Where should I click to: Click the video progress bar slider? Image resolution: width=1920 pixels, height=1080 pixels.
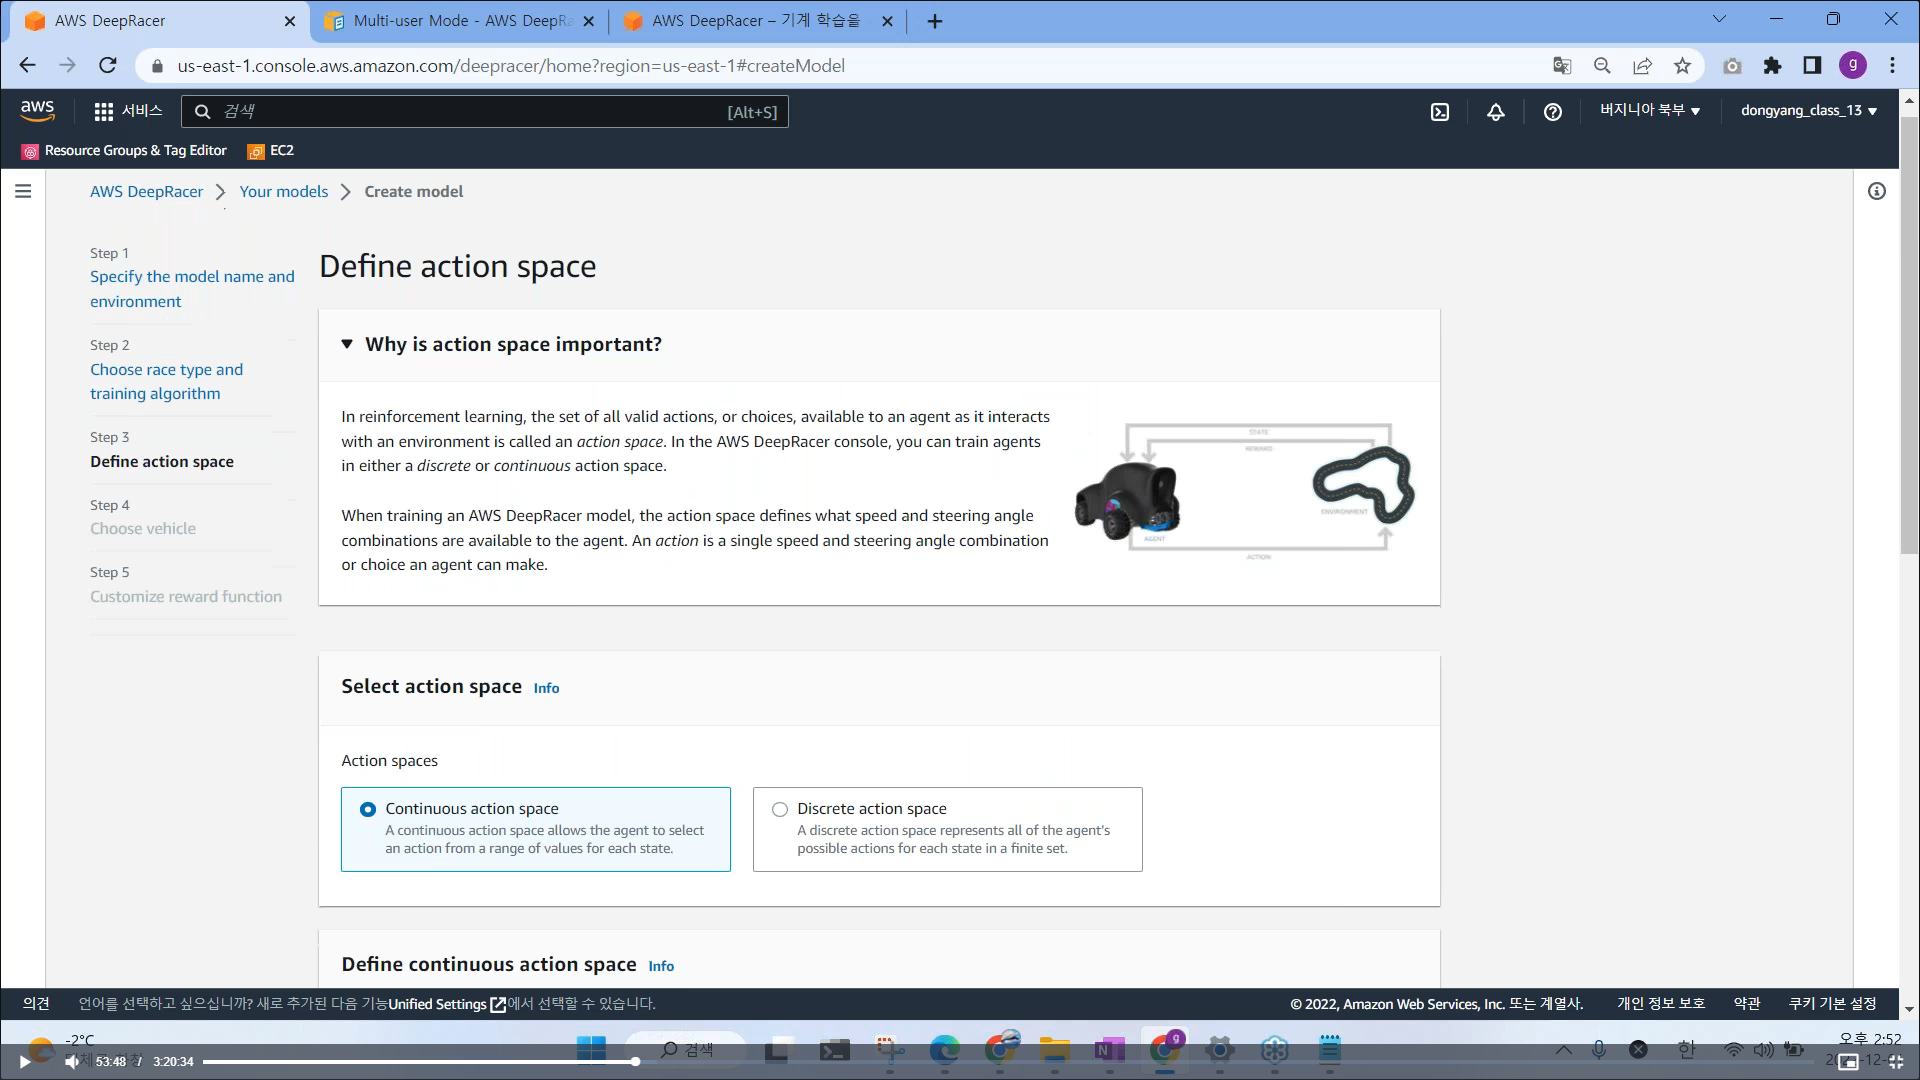coord(635,1061)
